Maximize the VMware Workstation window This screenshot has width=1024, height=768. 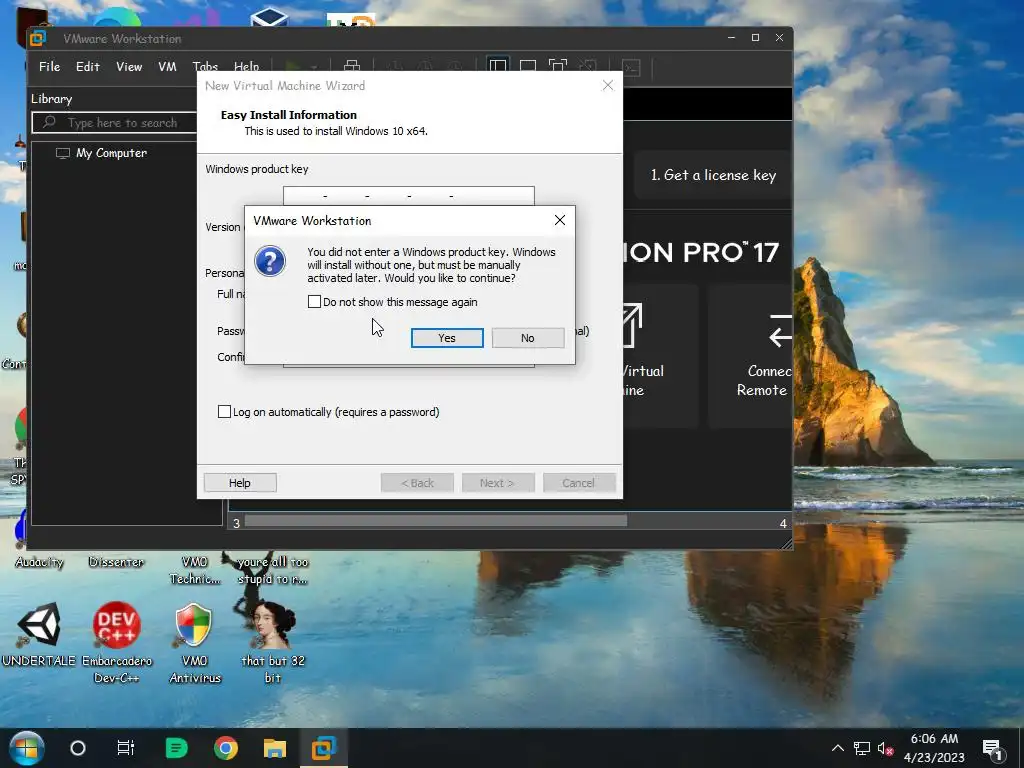tap(756, 38)
